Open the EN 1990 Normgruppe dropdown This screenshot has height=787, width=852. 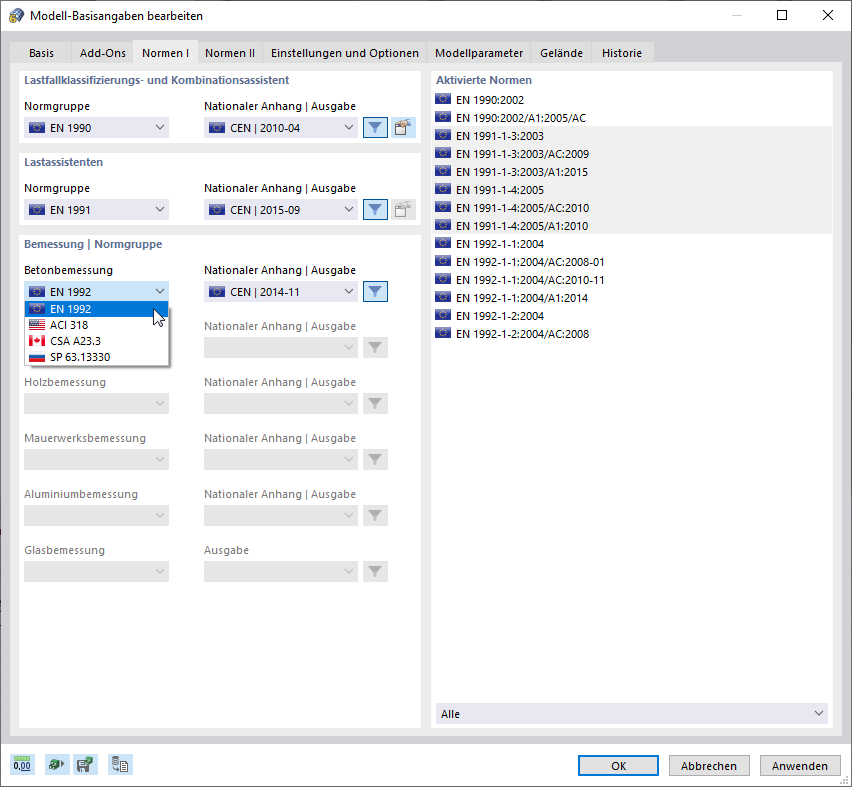tap(96, 128)
